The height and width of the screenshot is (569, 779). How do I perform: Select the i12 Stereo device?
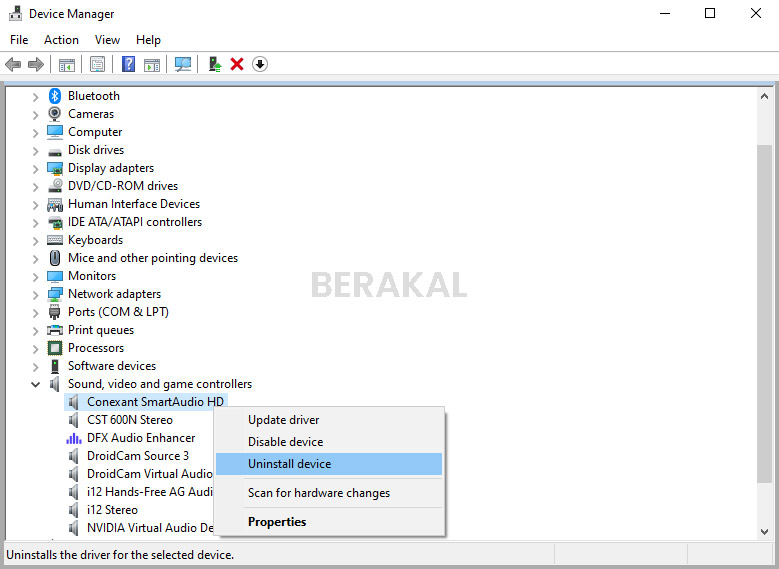point(112,510)
